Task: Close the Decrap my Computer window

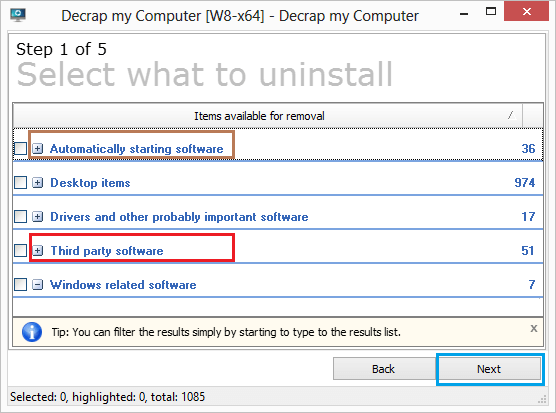Action: pos(527,11)
